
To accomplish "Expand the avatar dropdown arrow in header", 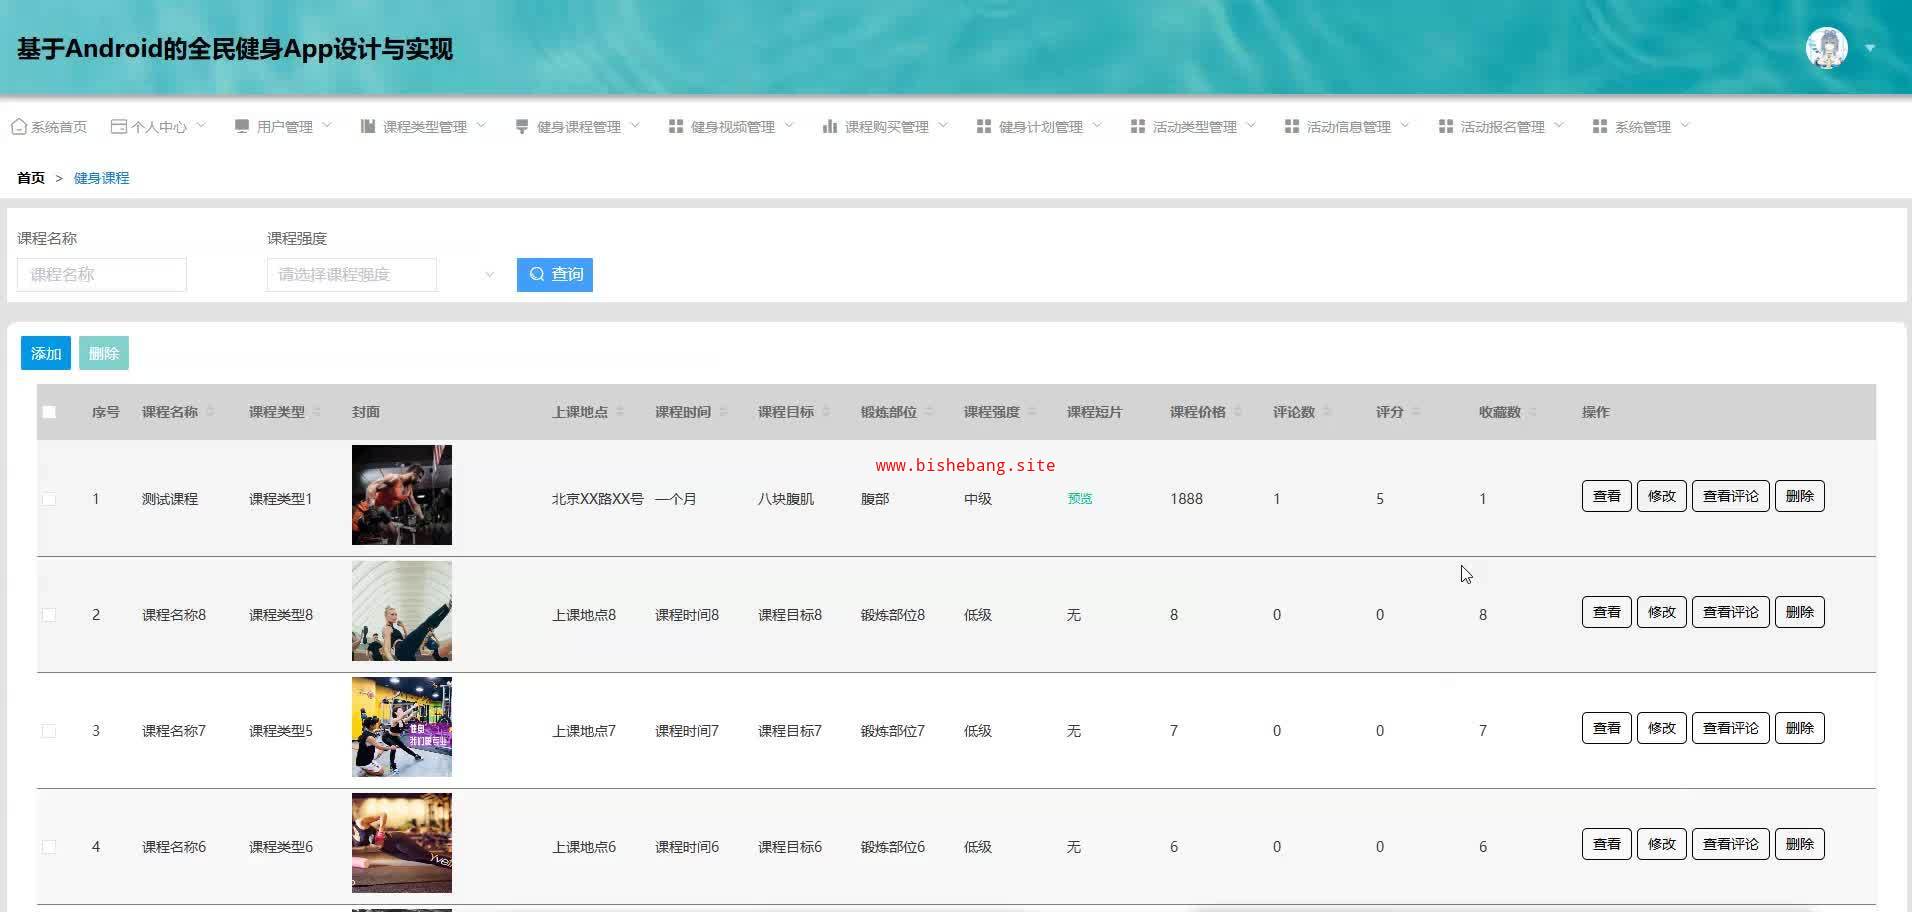I will point(1870,48).
